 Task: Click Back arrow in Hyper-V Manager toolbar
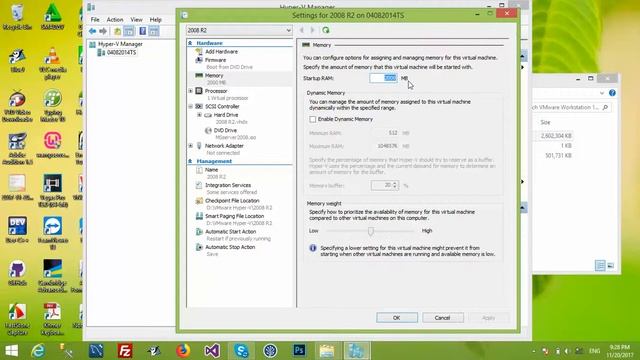pos(93,31)
